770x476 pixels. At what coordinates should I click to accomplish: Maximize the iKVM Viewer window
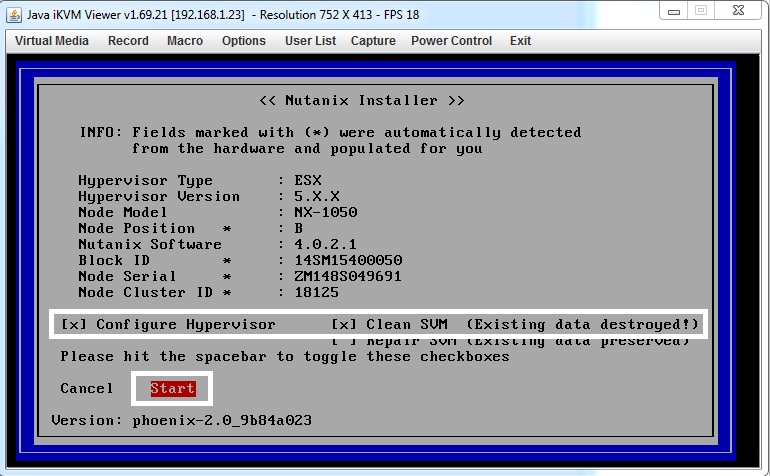coord(701,11)
